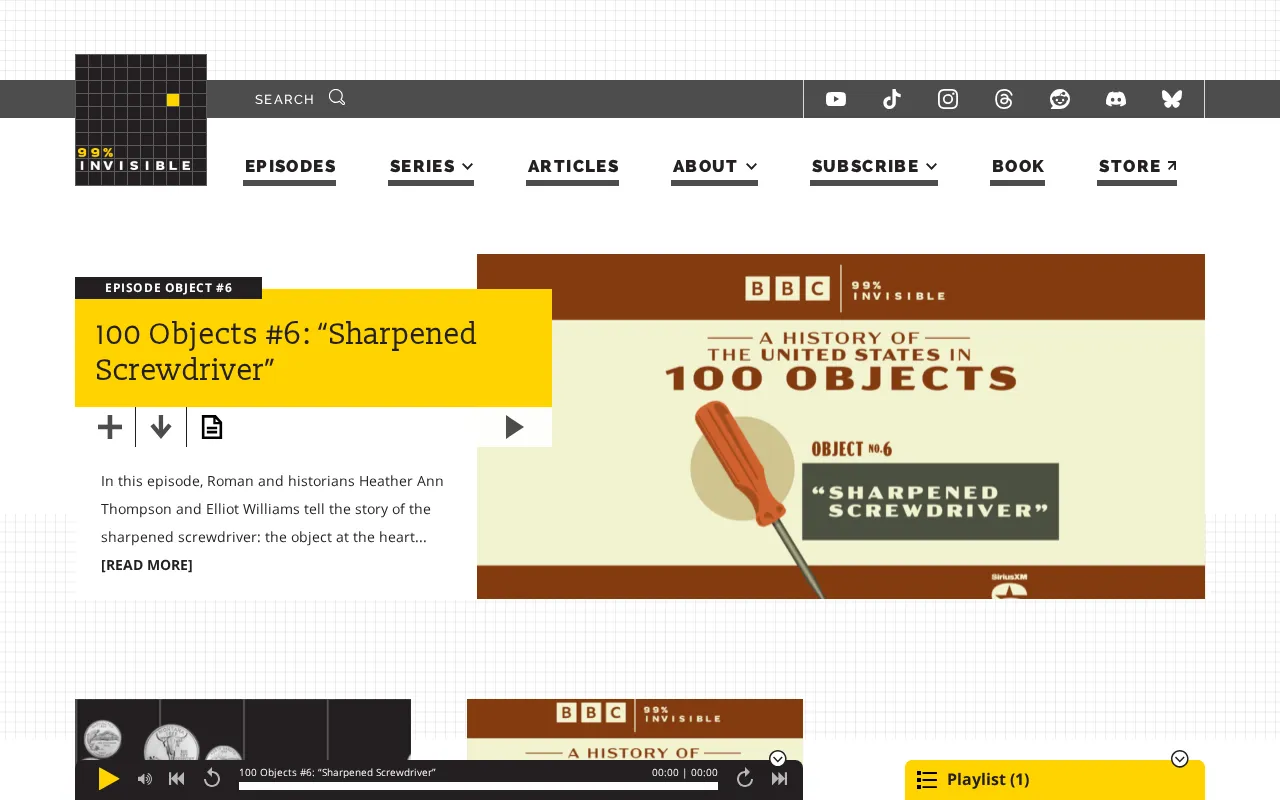Collapse the audio player bar
Image resolution: width=1280 pixels, height=800 pixels.
[x=778, y=759]
